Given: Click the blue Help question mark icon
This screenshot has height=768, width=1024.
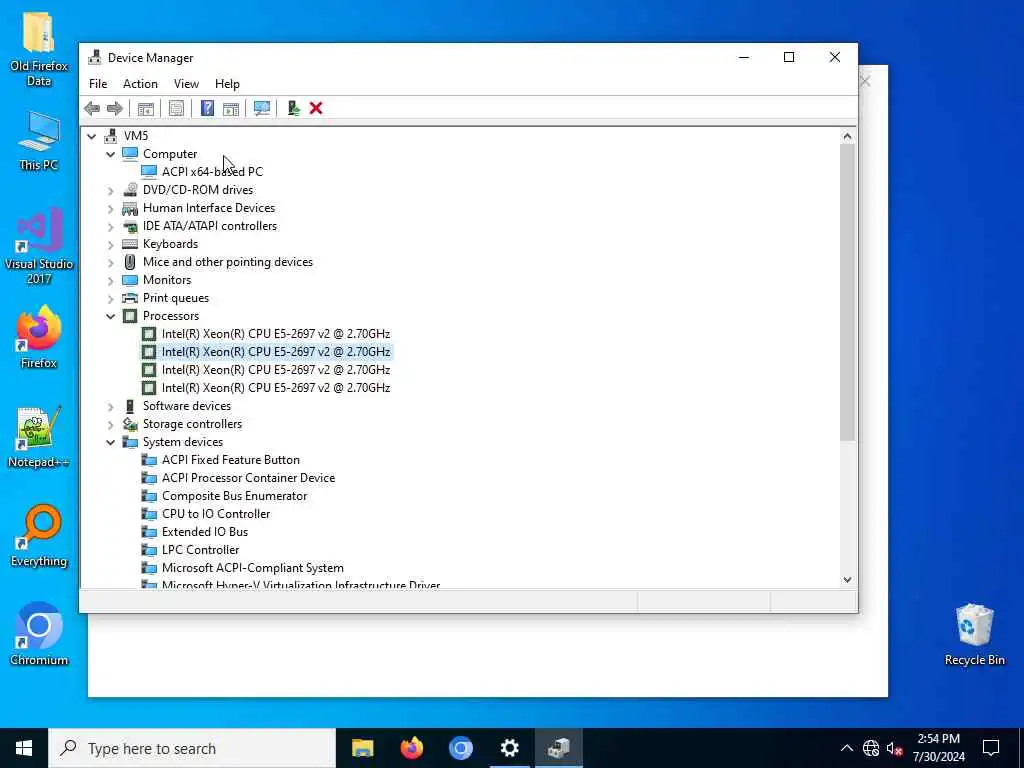Looking at the screenshot, I should pyautogui.click(x=207, y=108).
